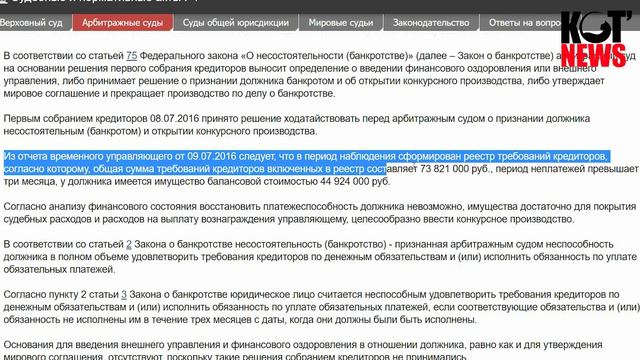Image resolution: width=640 pixels, height=360 pixels.
Task: Open the article 3 link after пункту 2
Action: click(124, 294)
